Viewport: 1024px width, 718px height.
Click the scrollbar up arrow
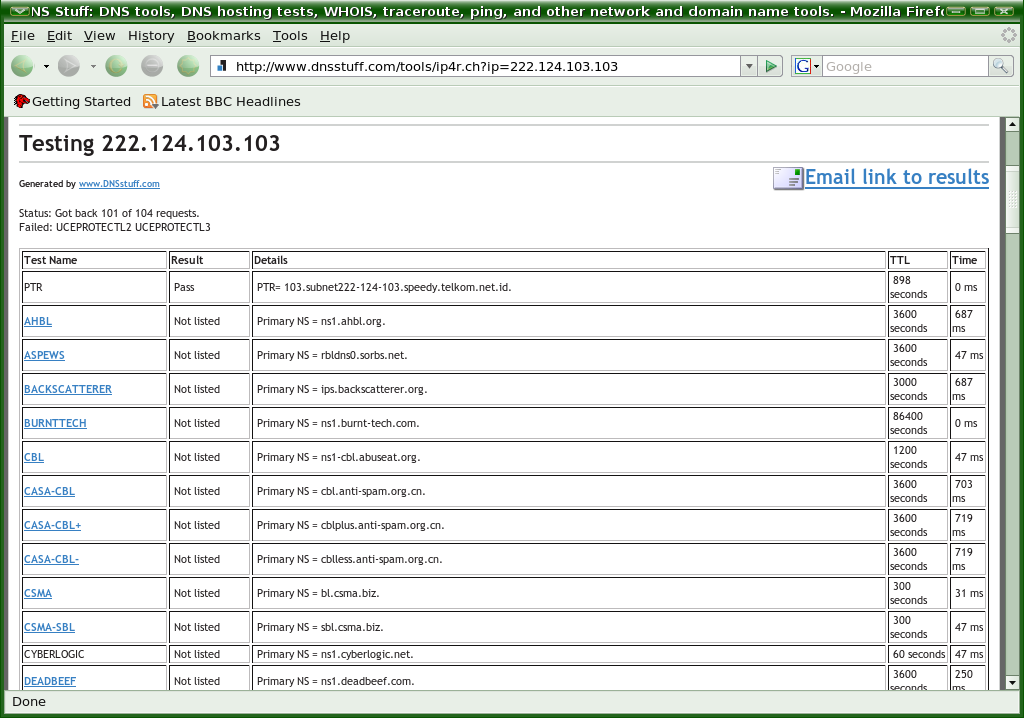pyautogui.click(x=1012, y=123)
